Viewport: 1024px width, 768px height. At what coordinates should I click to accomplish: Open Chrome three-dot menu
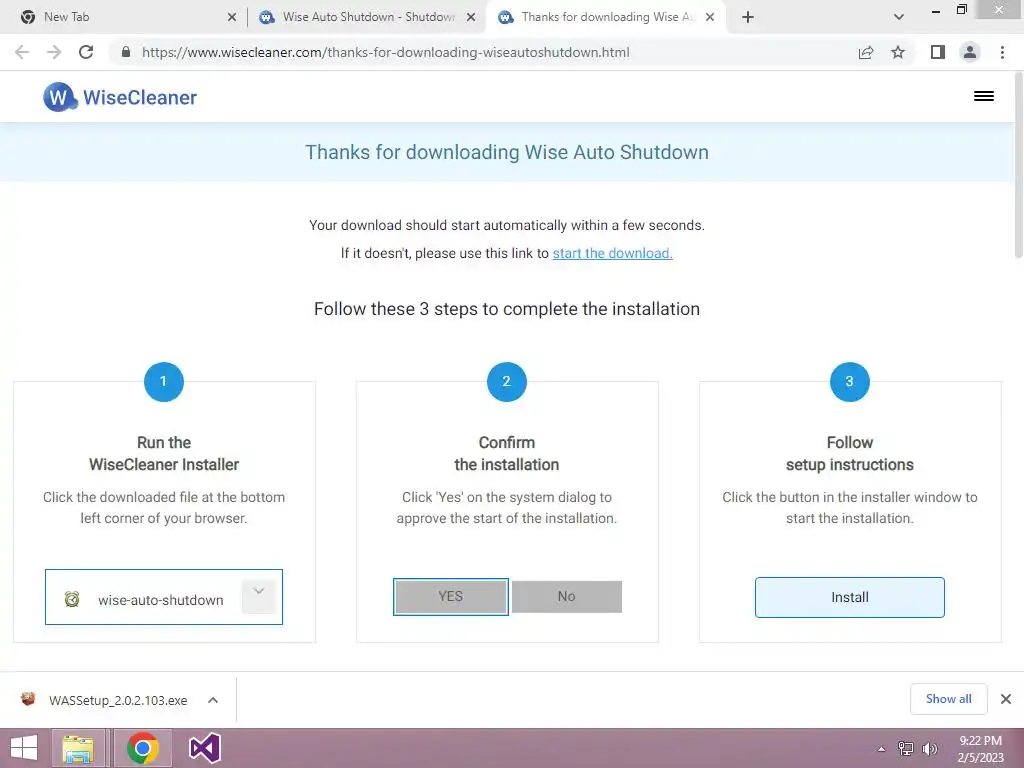(1002, 52)
